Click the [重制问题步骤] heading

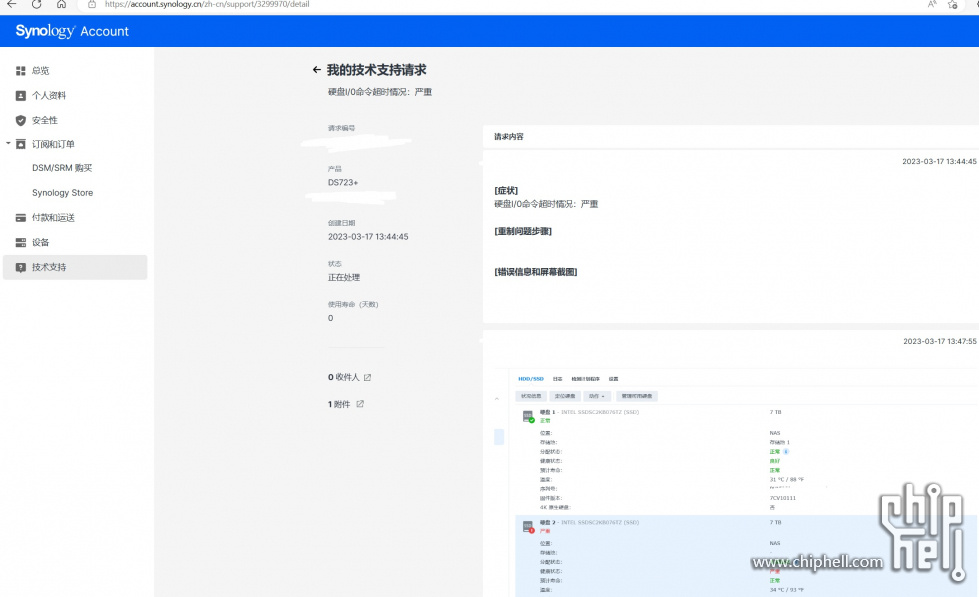pos(523,231)
